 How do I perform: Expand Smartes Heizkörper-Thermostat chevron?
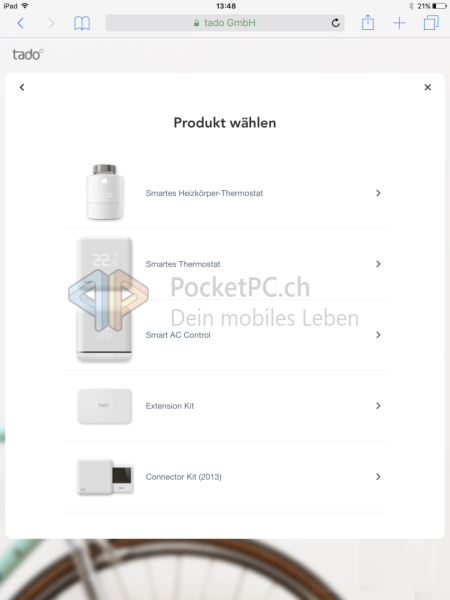click(378, 193)
